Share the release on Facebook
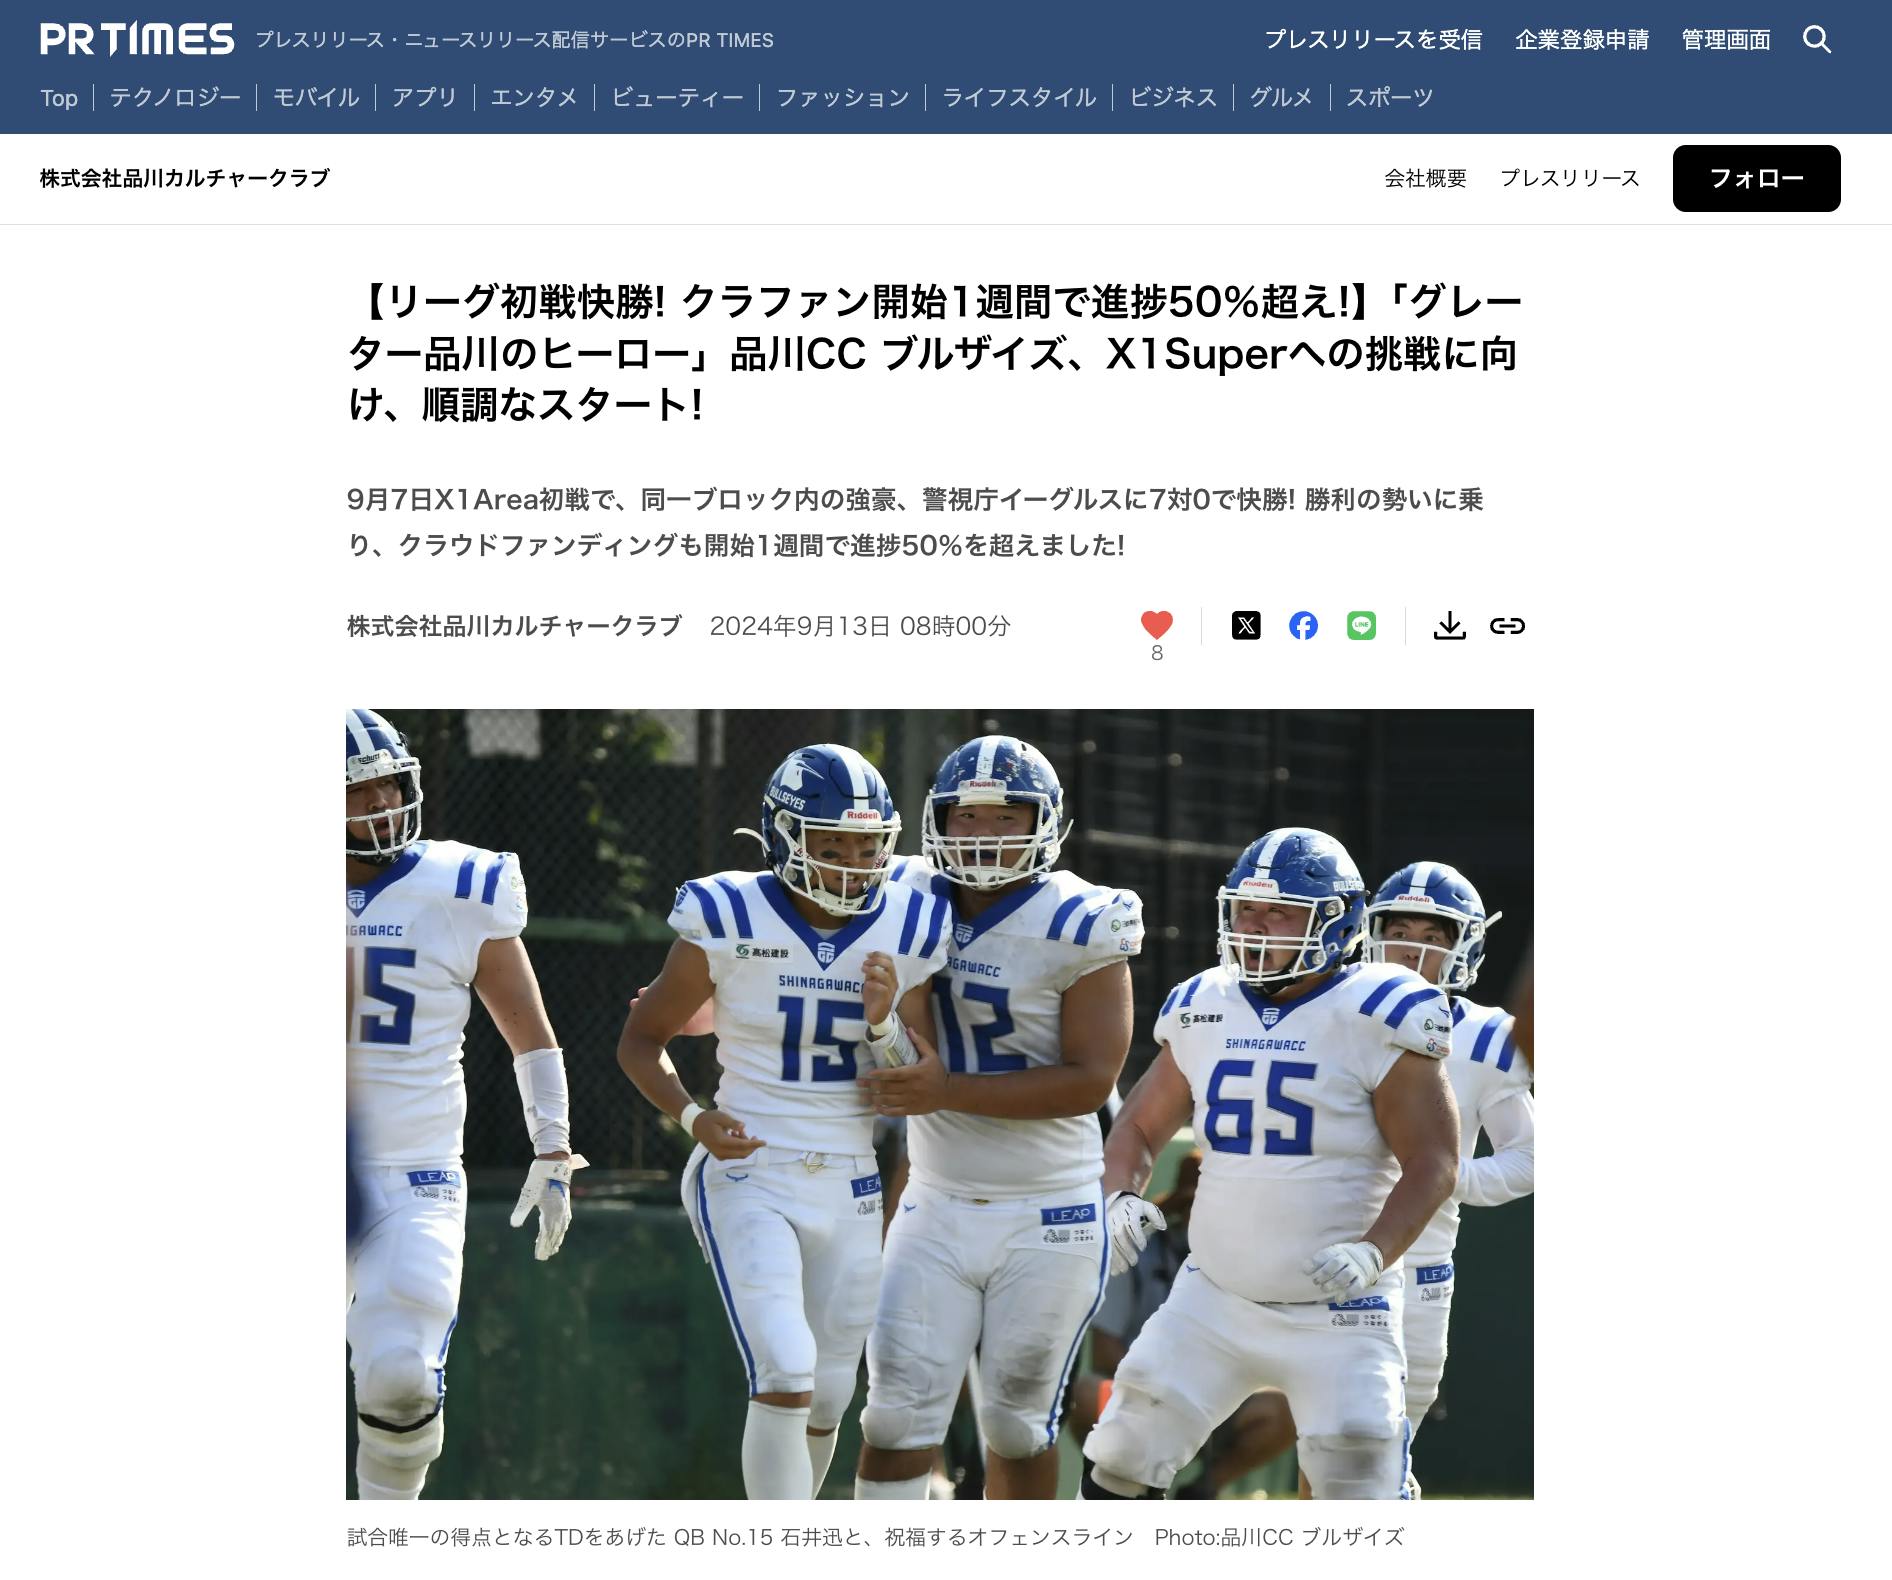 click(1303, 626)
